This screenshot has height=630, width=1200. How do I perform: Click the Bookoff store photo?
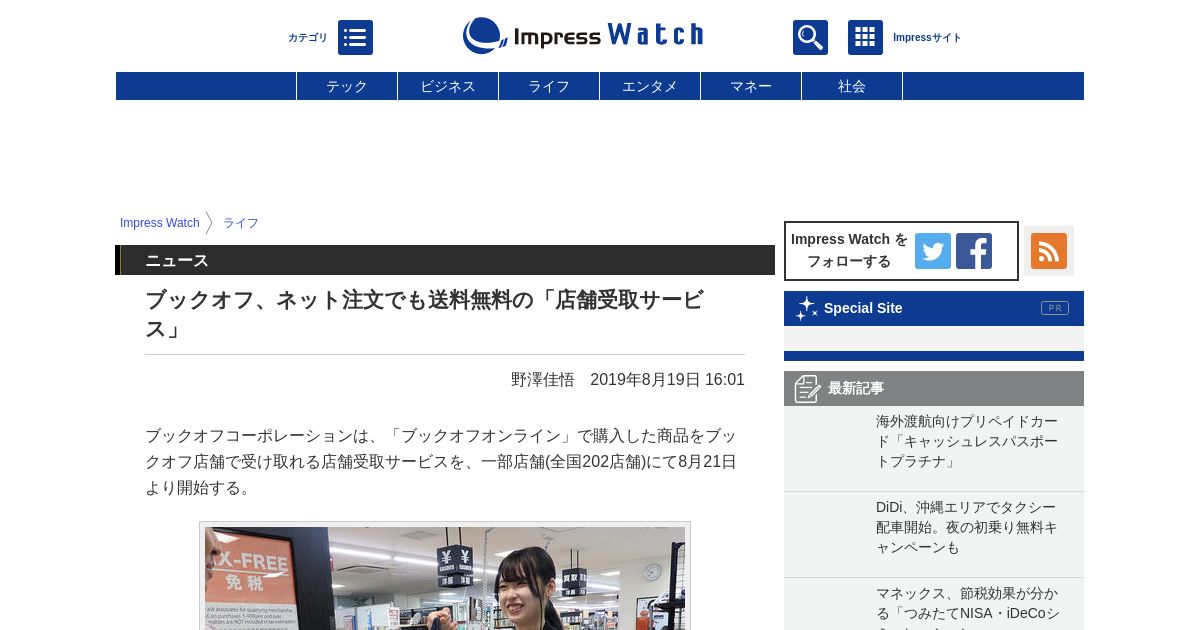(x=445, y=576)
